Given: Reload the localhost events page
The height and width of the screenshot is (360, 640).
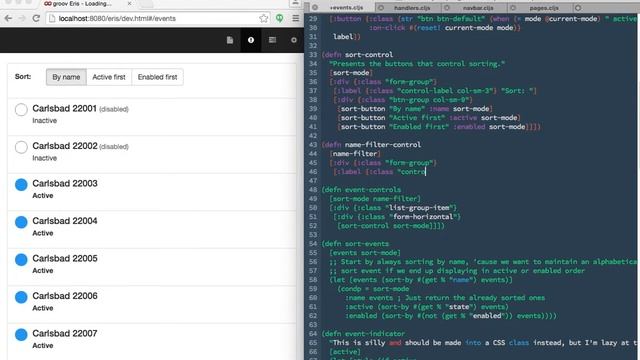Looking at the screenshot, I should tap(36, 18).
